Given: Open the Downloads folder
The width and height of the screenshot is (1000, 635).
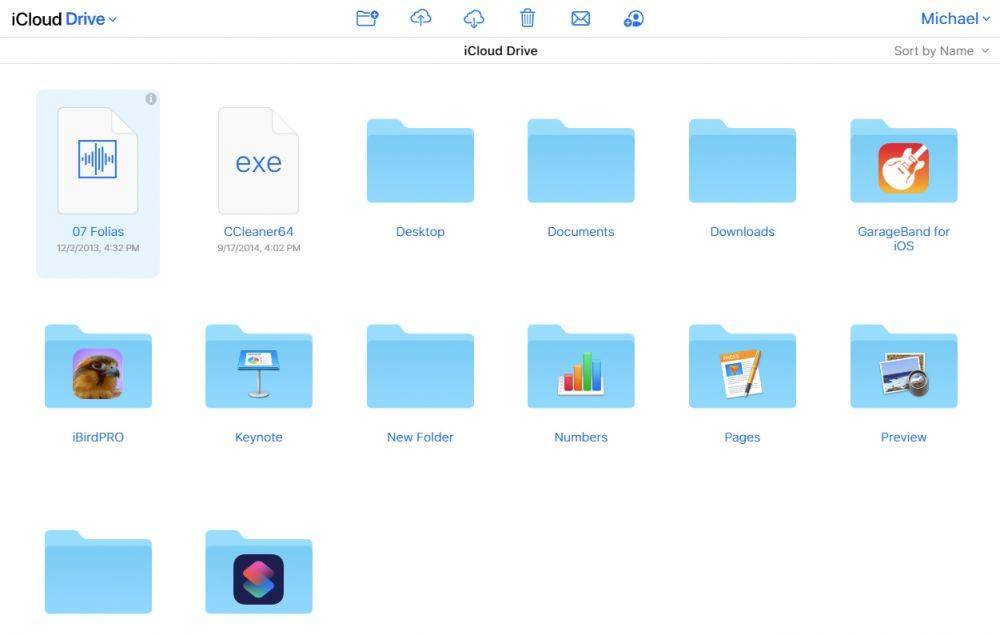Looking at the screenshot, I should [x=742, y=161].
